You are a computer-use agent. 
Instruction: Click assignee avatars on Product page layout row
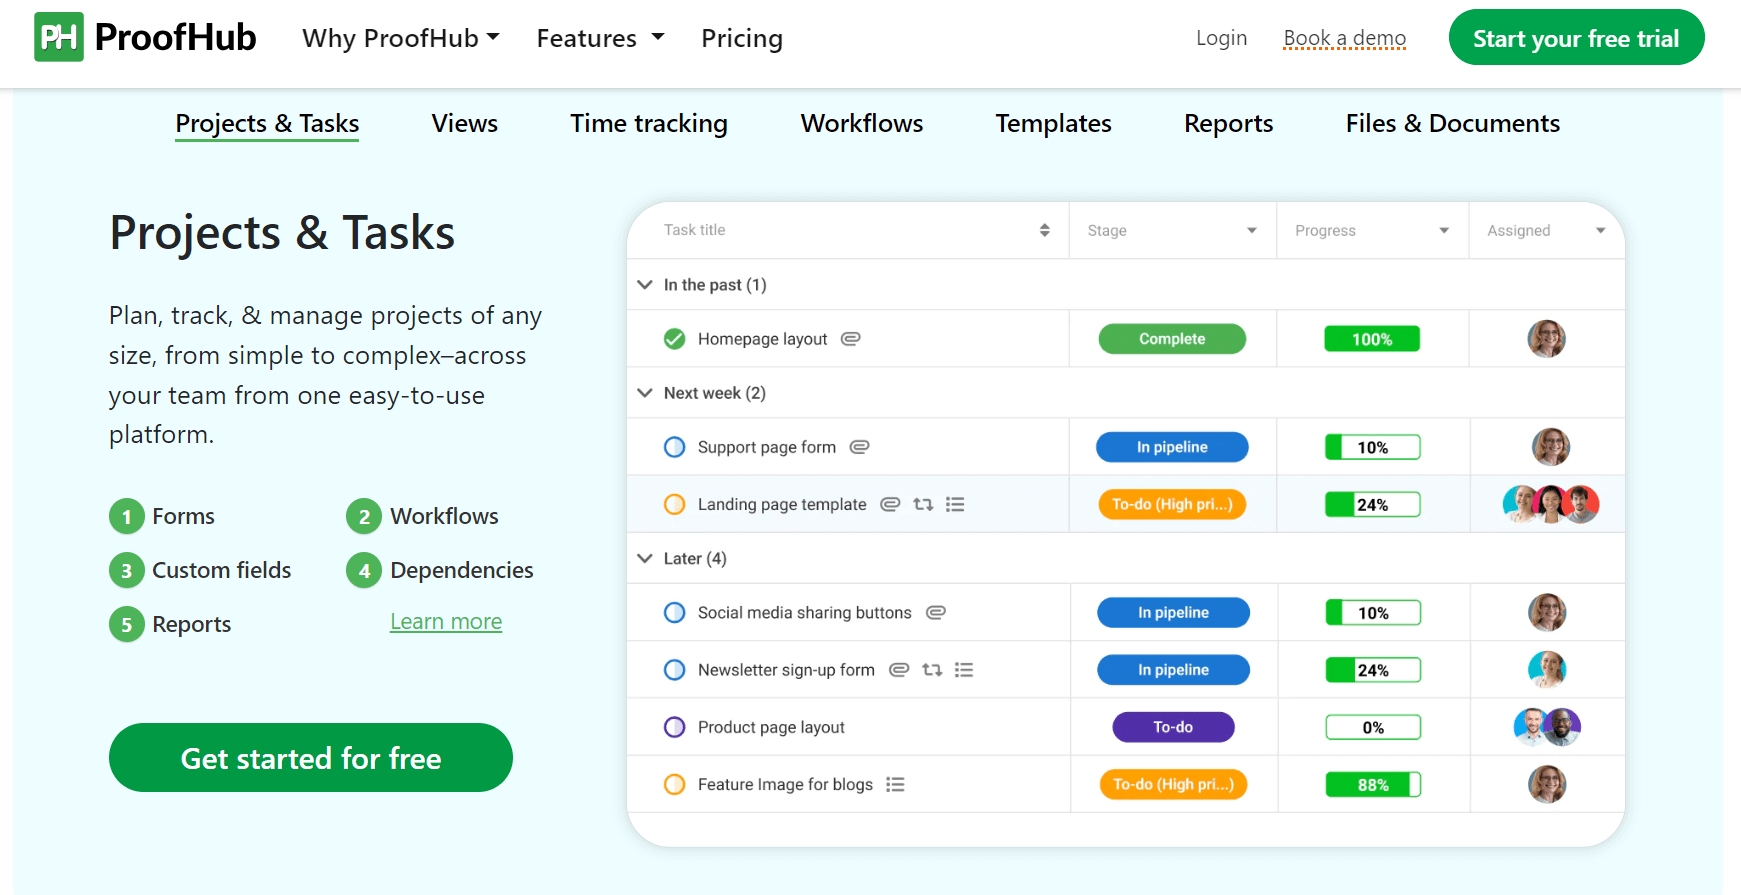(1547, 727)
